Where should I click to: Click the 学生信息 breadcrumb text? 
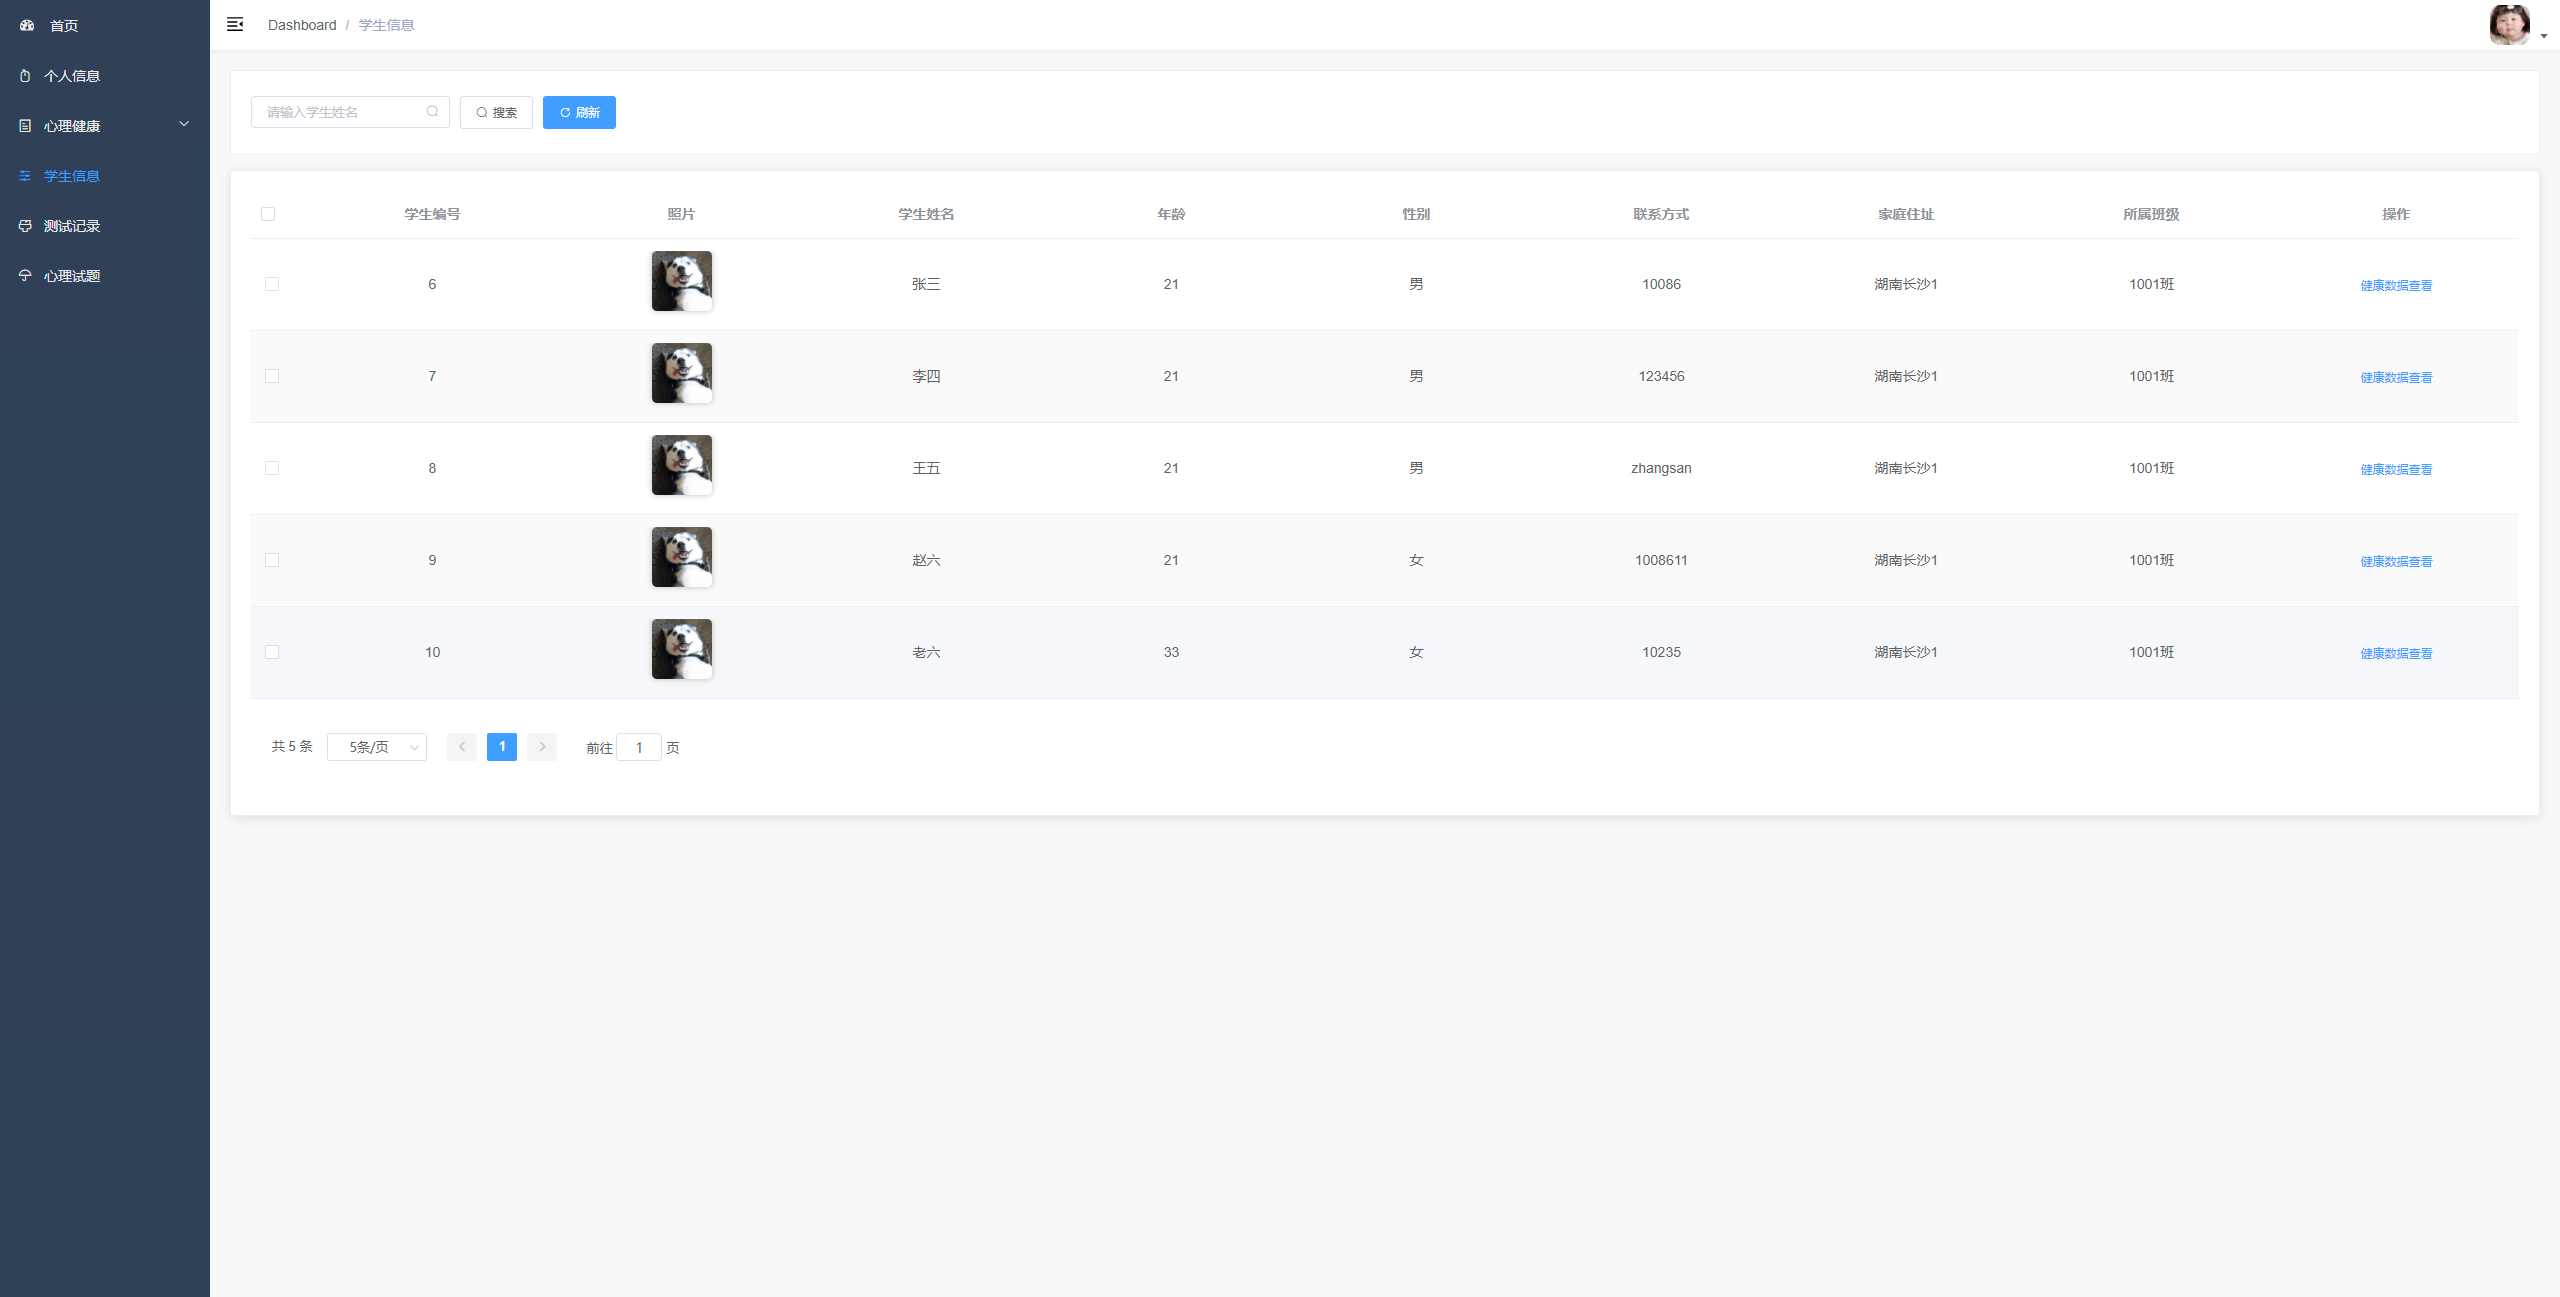[x=386, y=25]
